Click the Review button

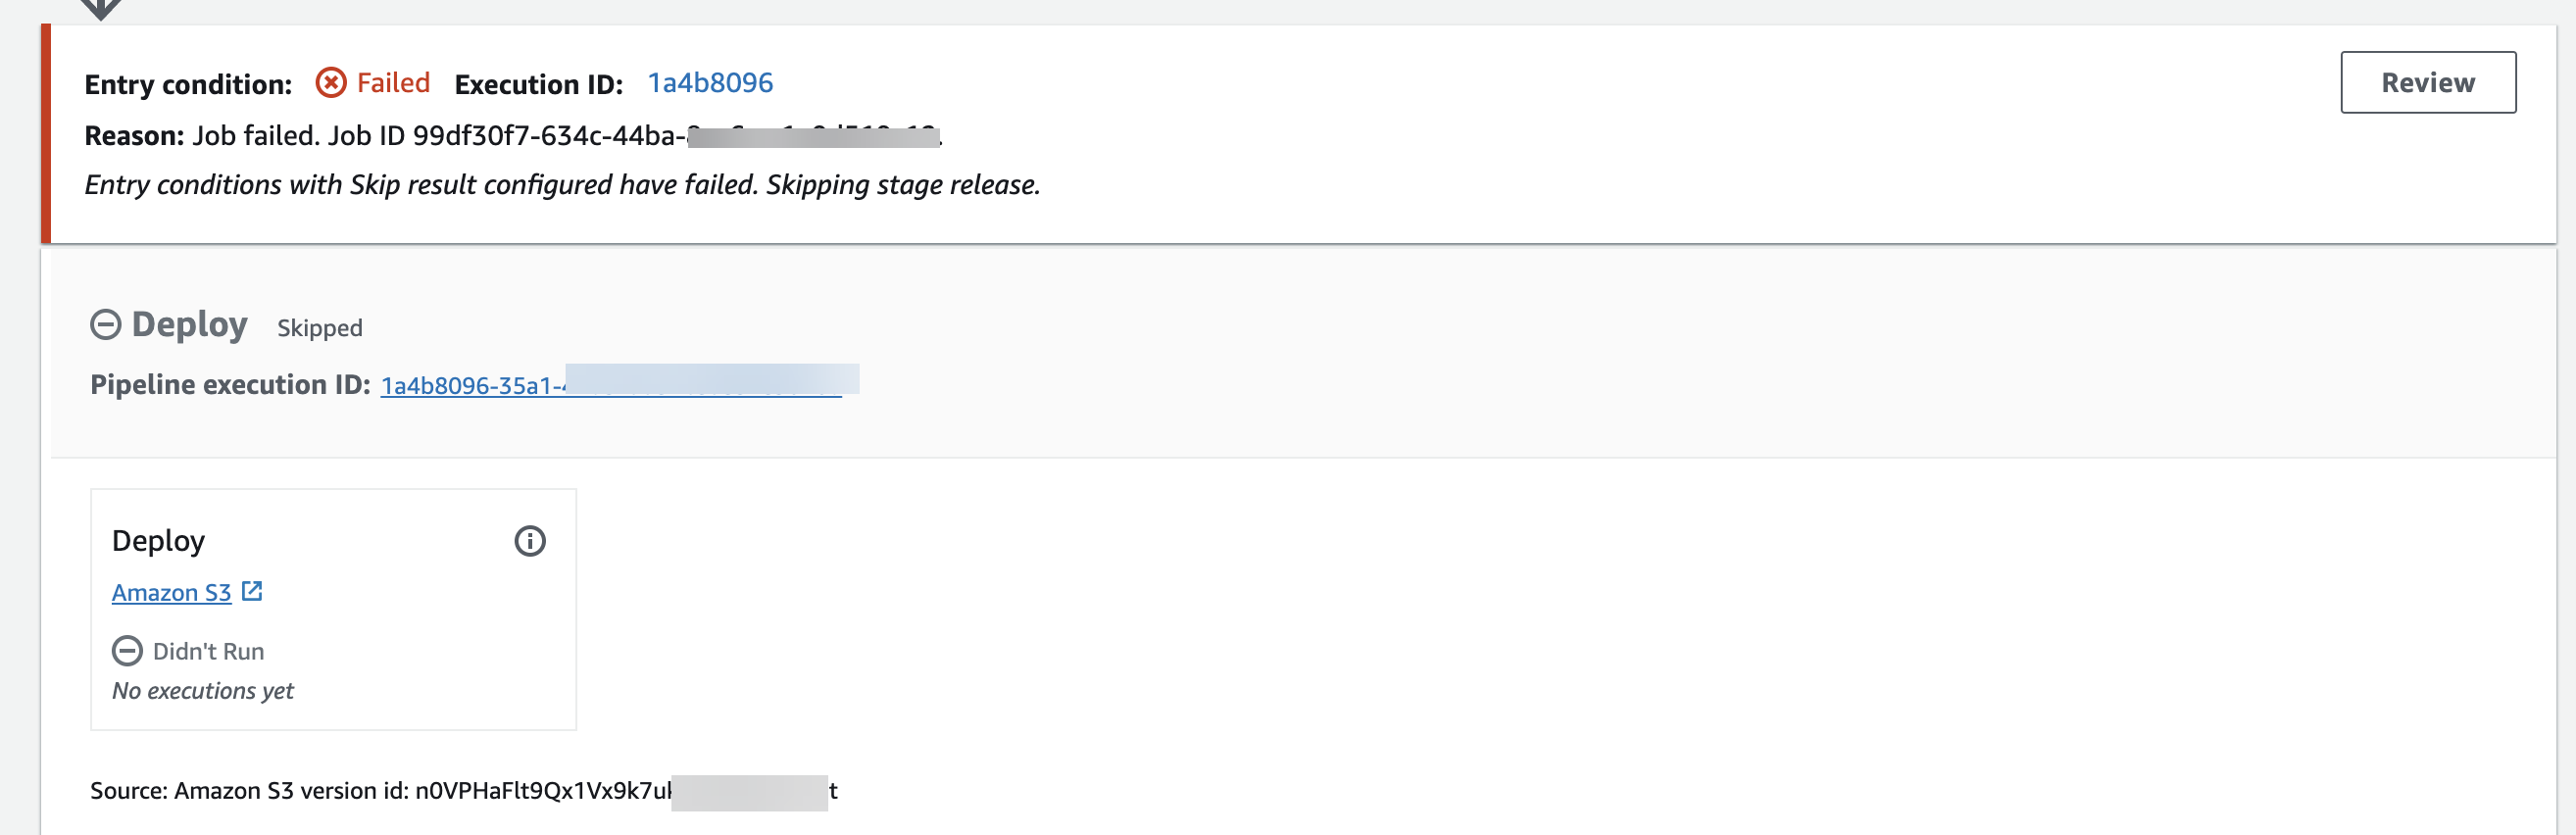[x=2428, y=83]
